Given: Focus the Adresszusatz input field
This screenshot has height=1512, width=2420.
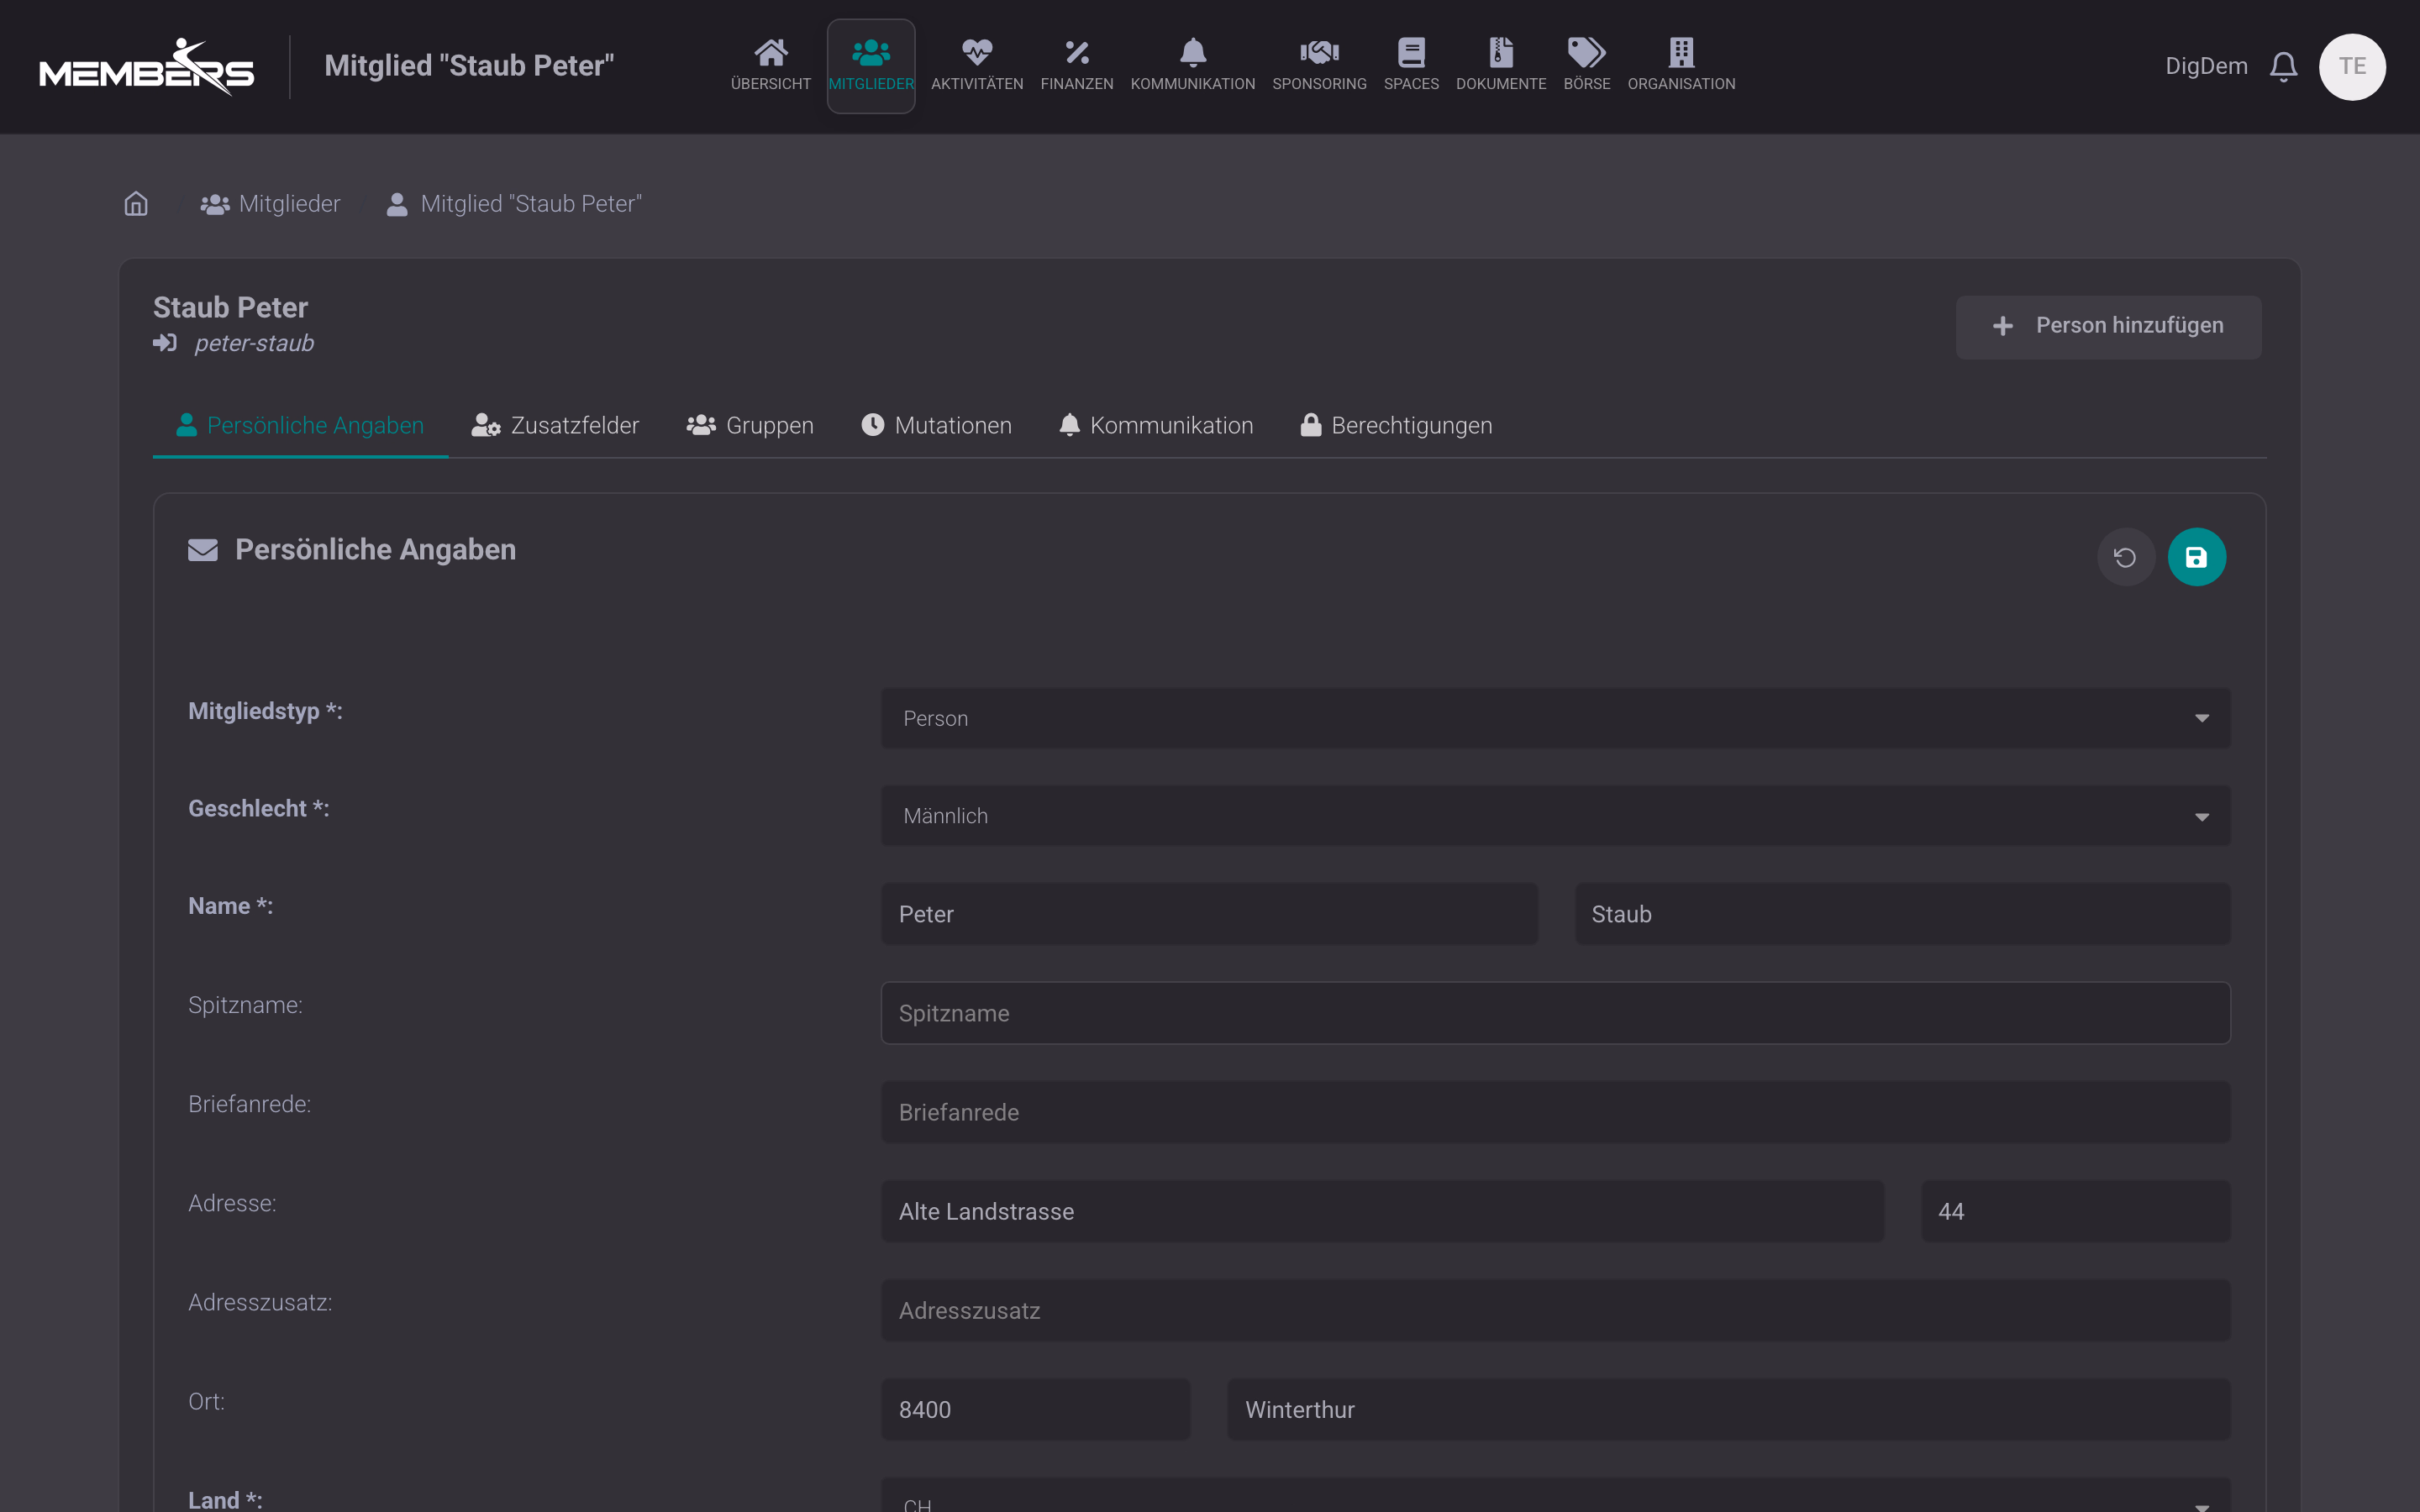Looking at the screenshot, I should pos(1555,1310).
